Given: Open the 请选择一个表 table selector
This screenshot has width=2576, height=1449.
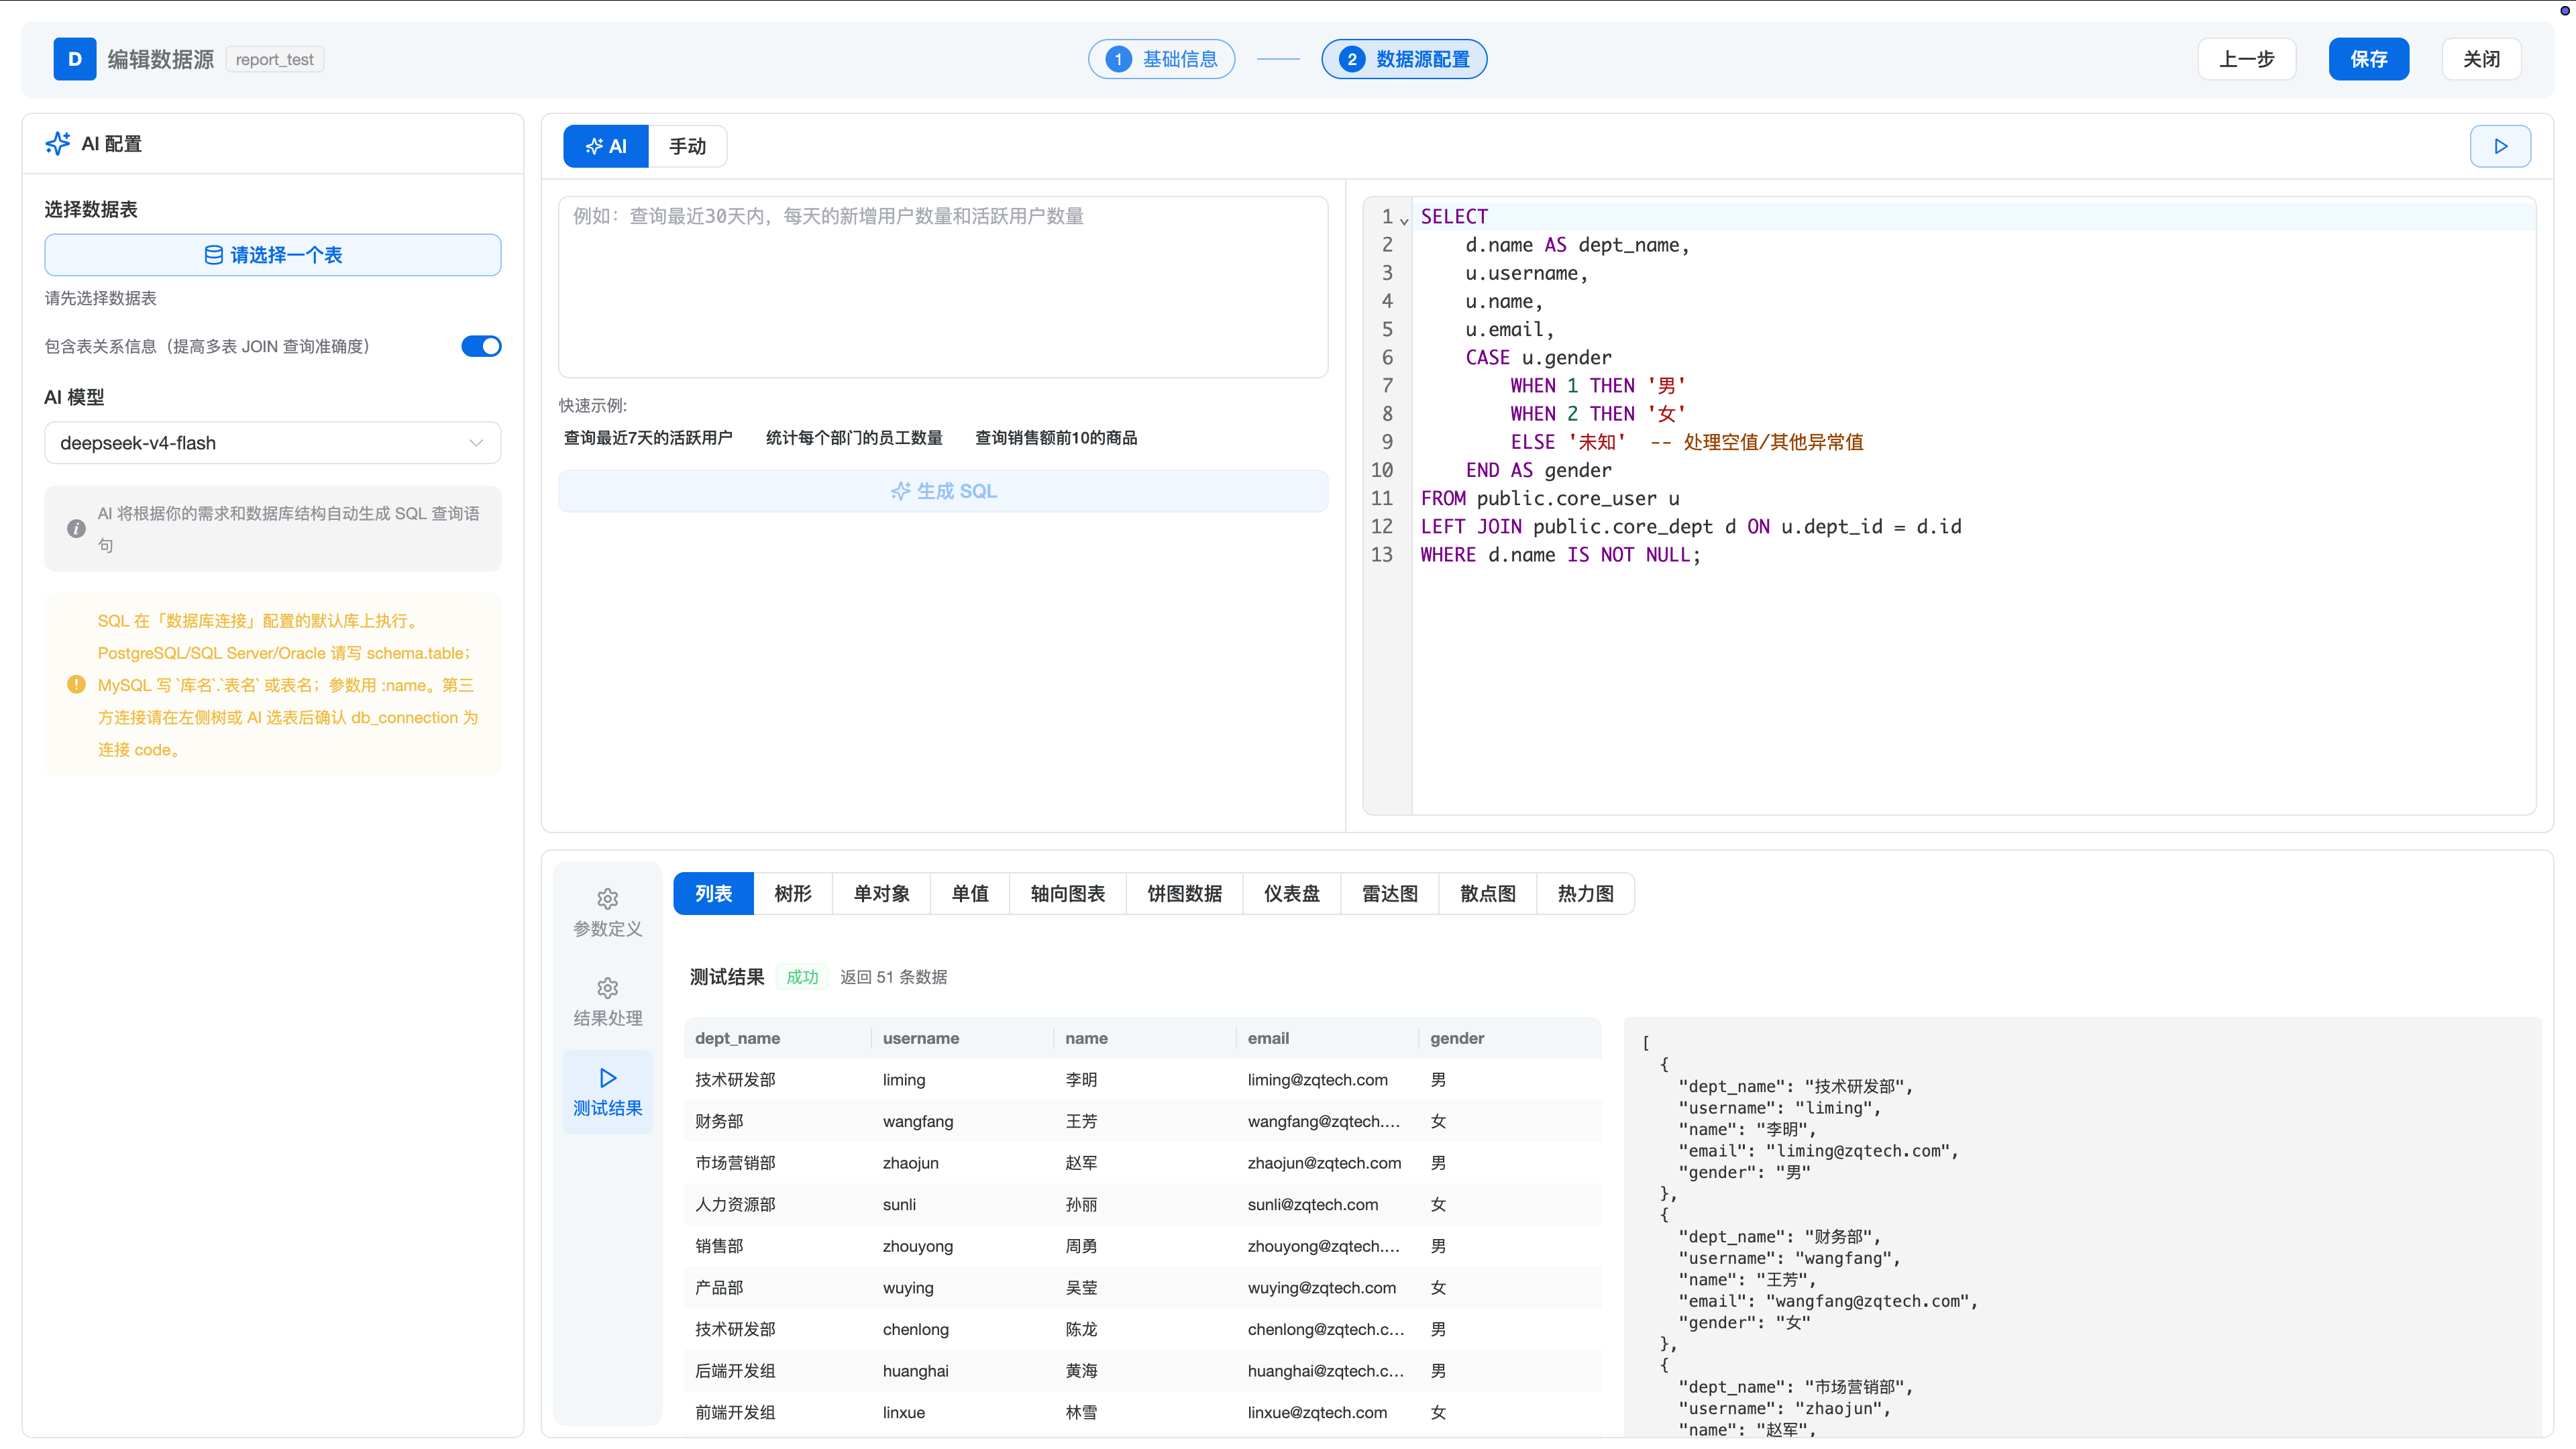Looking at the screenshot, I should click(x=272, y=255).
